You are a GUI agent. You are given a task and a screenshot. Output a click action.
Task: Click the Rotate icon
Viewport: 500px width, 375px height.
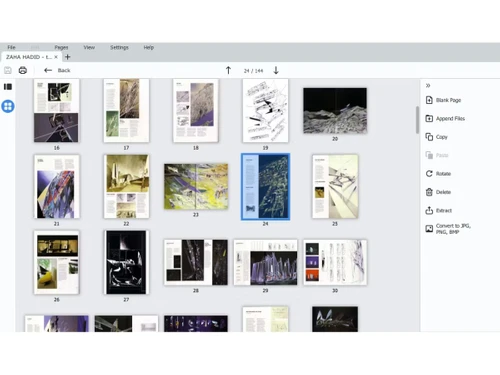pos(429,173)
